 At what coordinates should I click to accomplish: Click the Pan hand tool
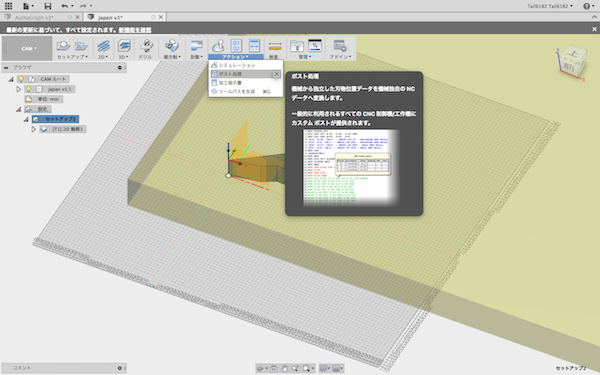point(285,368)
